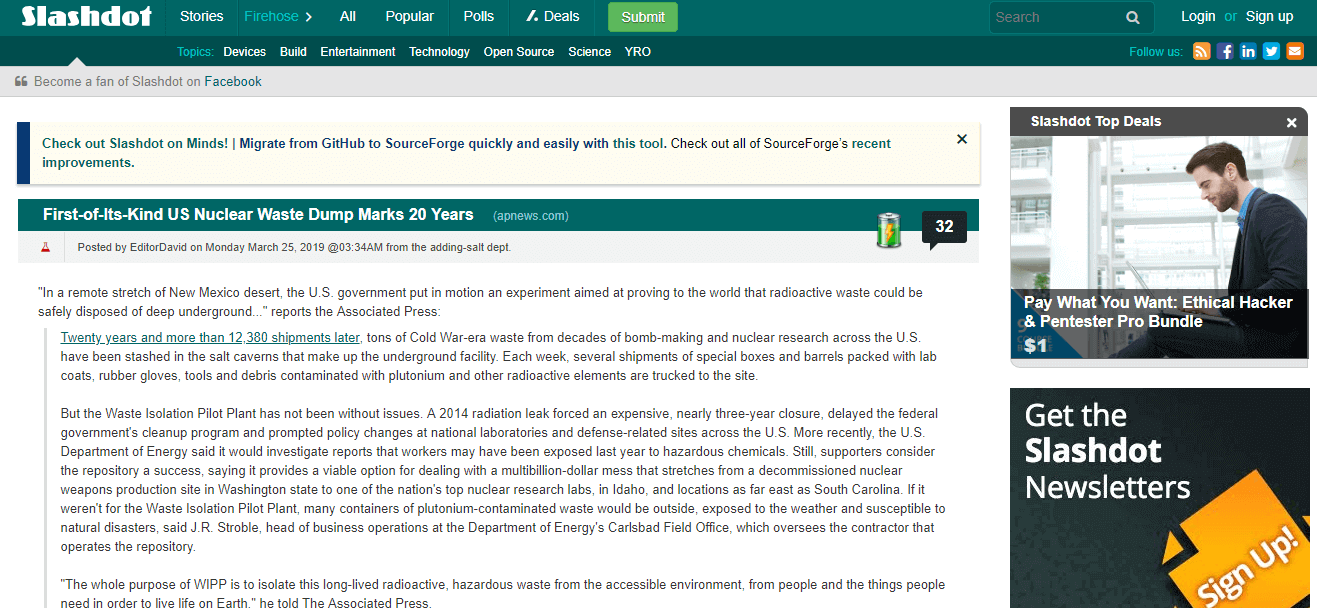Click the Twitter follow icon
Viewport: 1317px width, 608px height.
click(1271, 52)
